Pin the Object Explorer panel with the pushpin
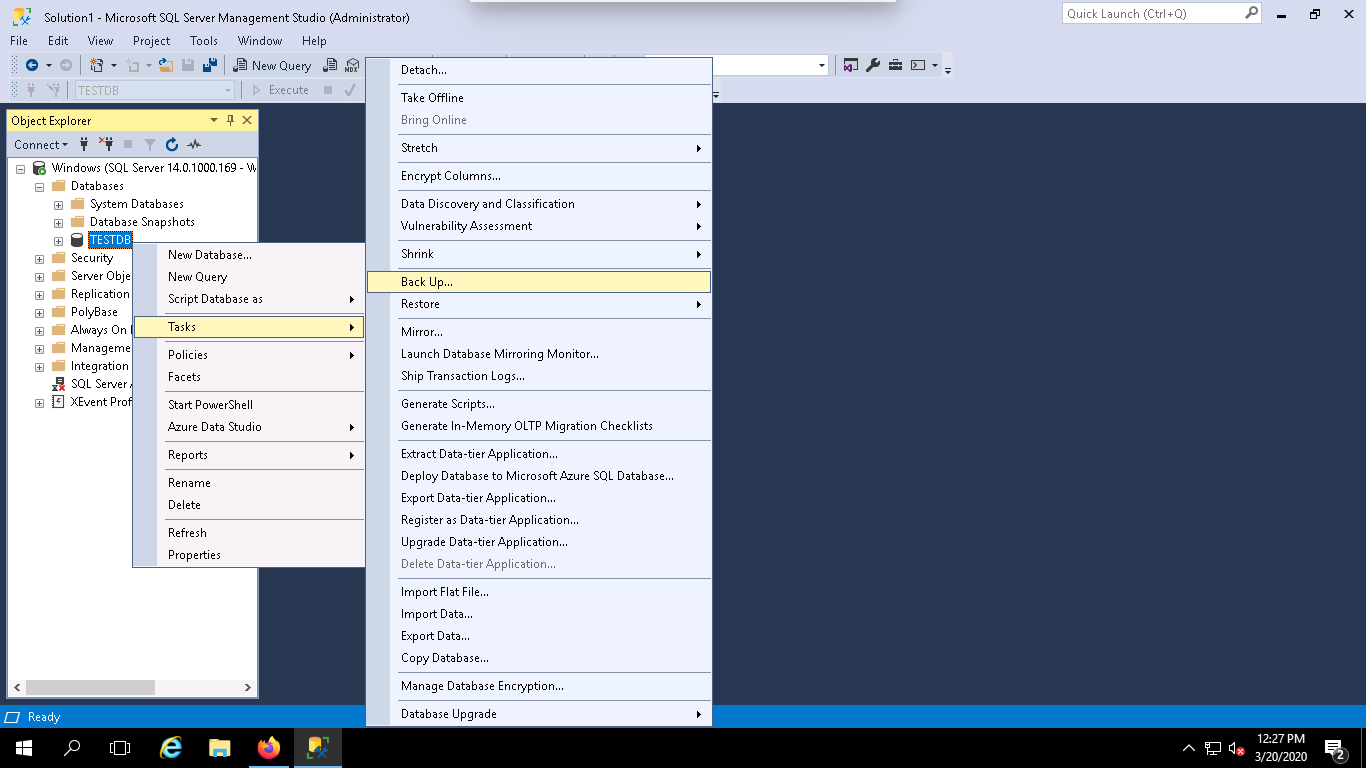 tap(231, 120)
